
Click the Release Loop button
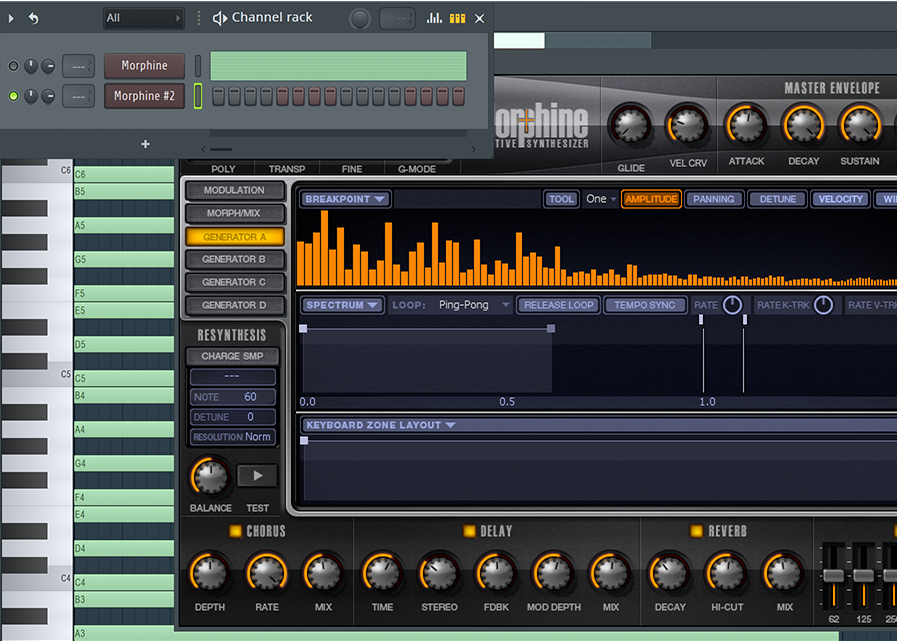[x=558, y=305]
